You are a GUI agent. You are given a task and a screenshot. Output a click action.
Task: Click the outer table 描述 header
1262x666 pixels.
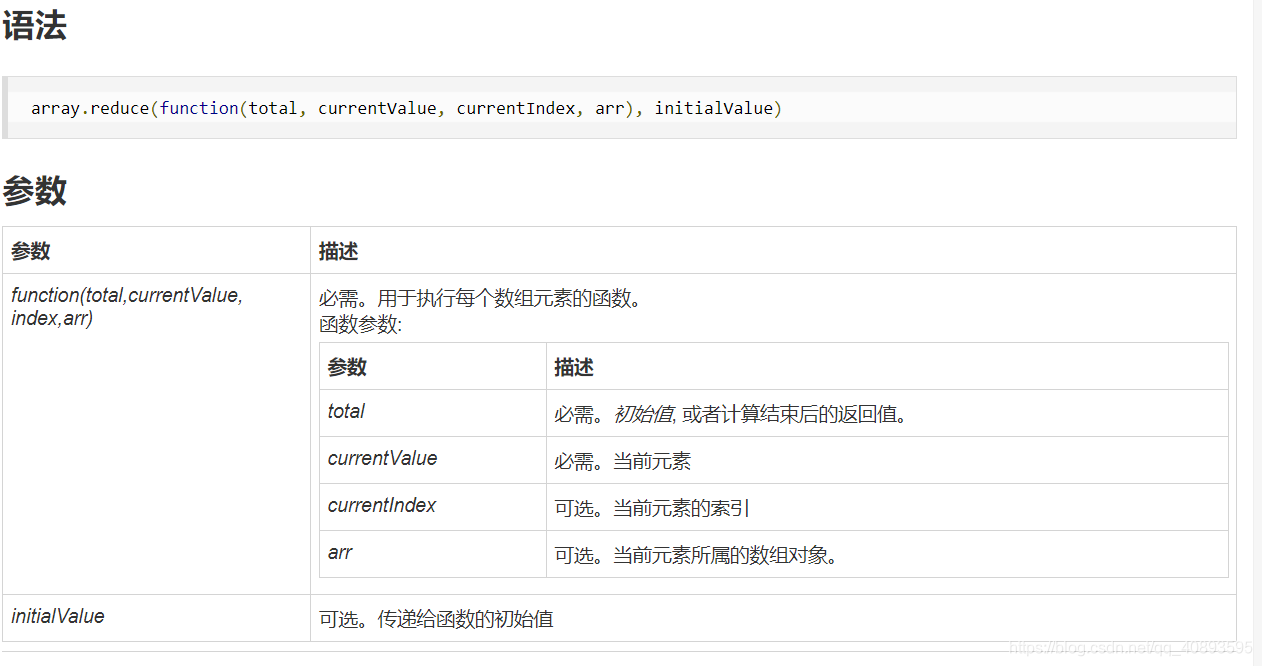(x=338, y=251)
